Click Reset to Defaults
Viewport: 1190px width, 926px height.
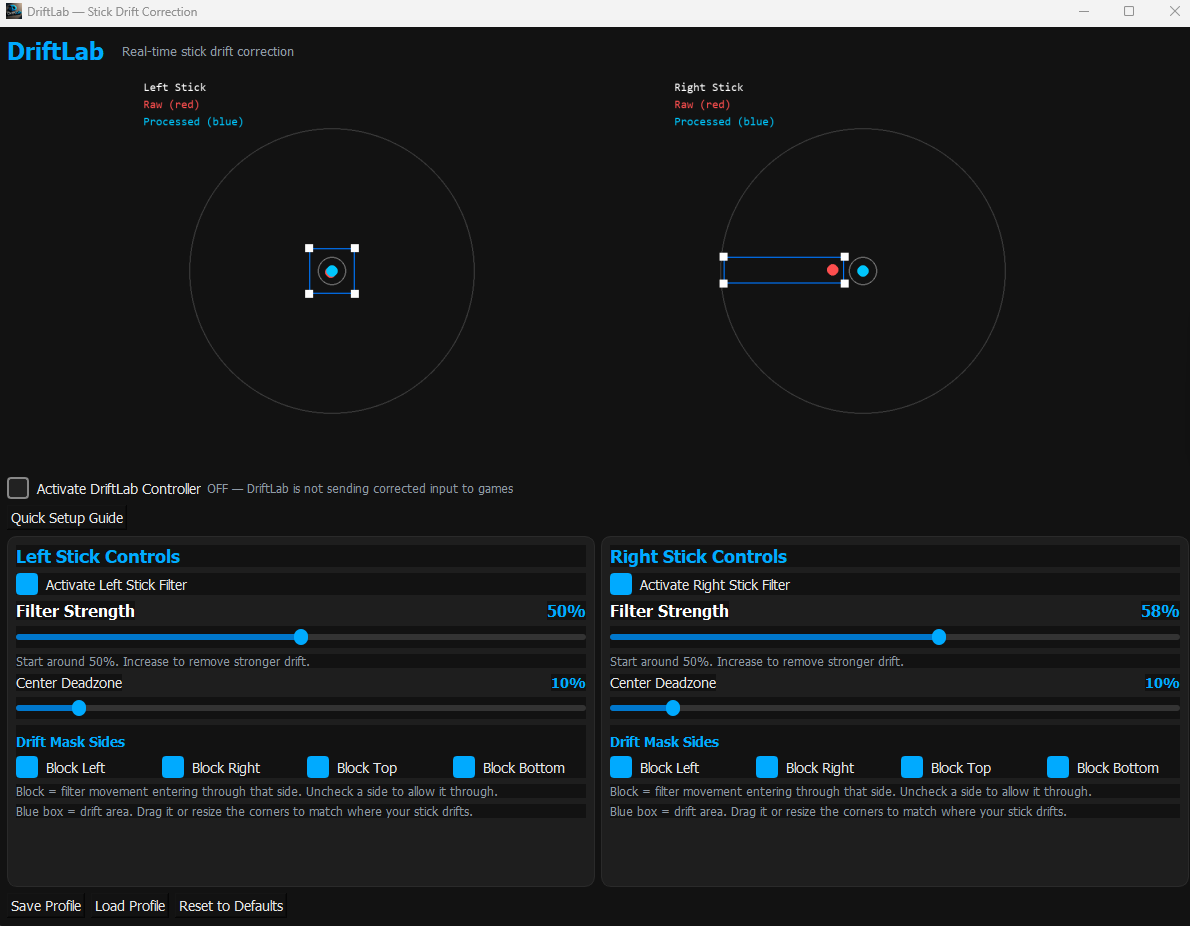click(231, 906)
